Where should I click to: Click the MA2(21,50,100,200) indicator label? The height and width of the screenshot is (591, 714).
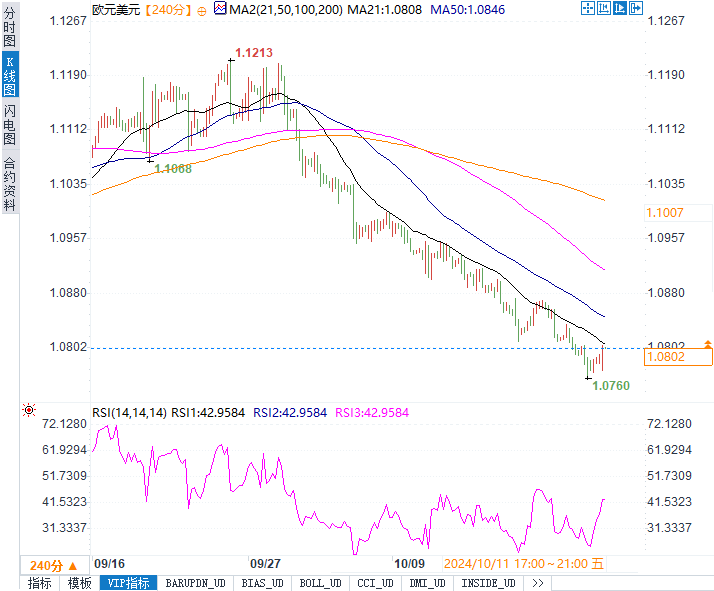click(286, 10)
